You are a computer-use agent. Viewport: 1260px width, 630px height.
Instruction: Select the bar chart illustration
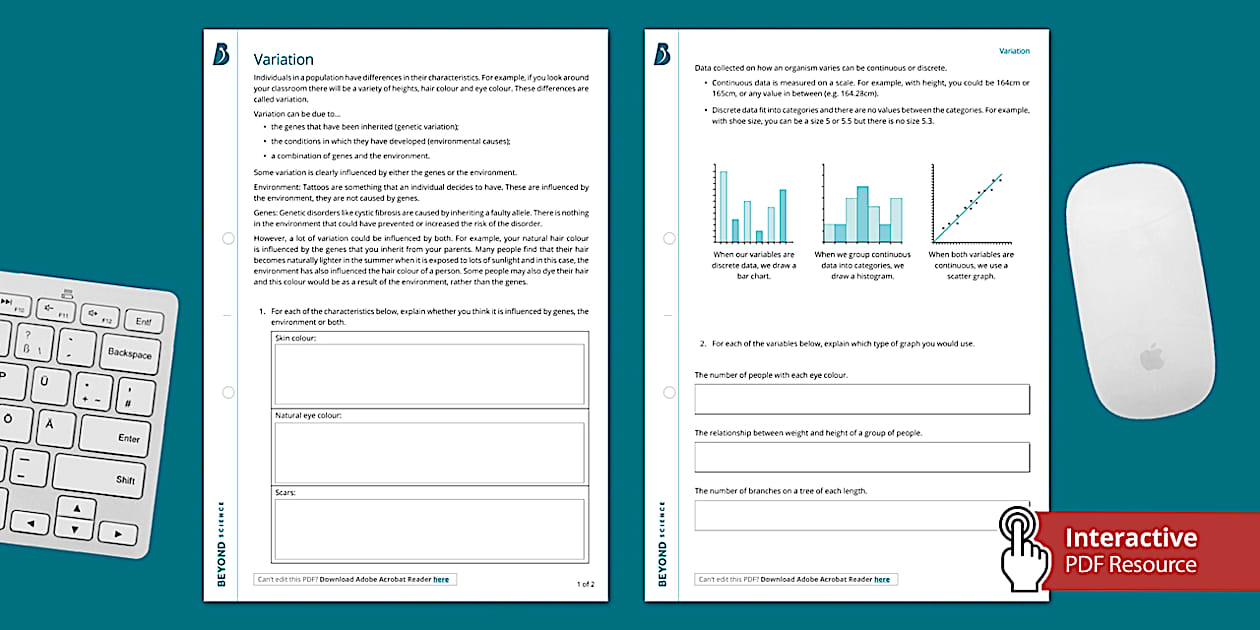click(754, 204)
